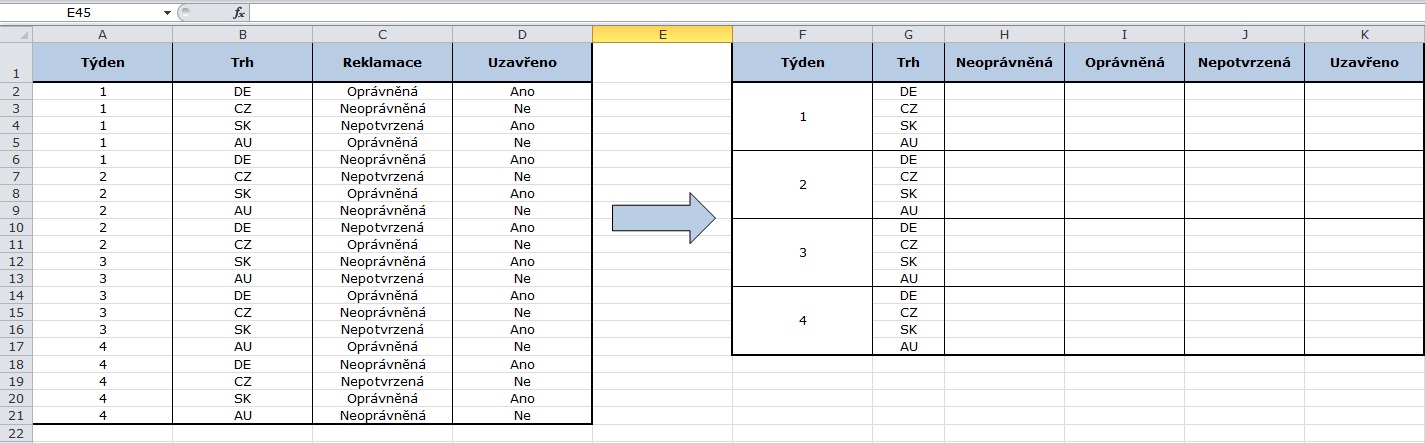The image size is (1425, 443).
Task: Select the column G header
Action: click(908, 35)
